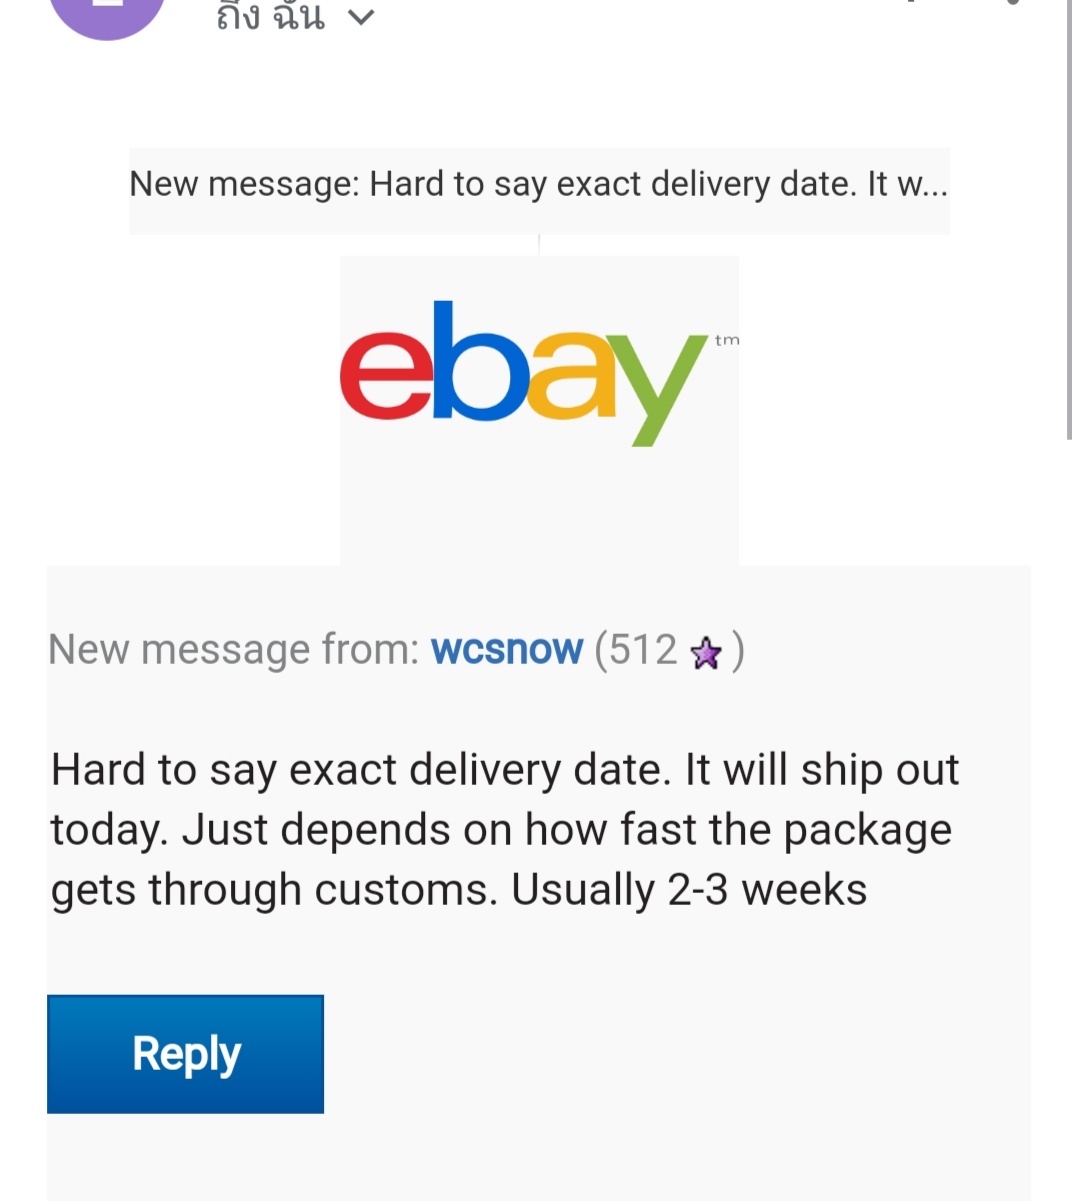Image resolution: width=1072 pixels, height=1201 pixels.
Task: Expand recipient details chevron next to ถึง ฉัน
Action: pyautogui.click(x=361, y=17)
